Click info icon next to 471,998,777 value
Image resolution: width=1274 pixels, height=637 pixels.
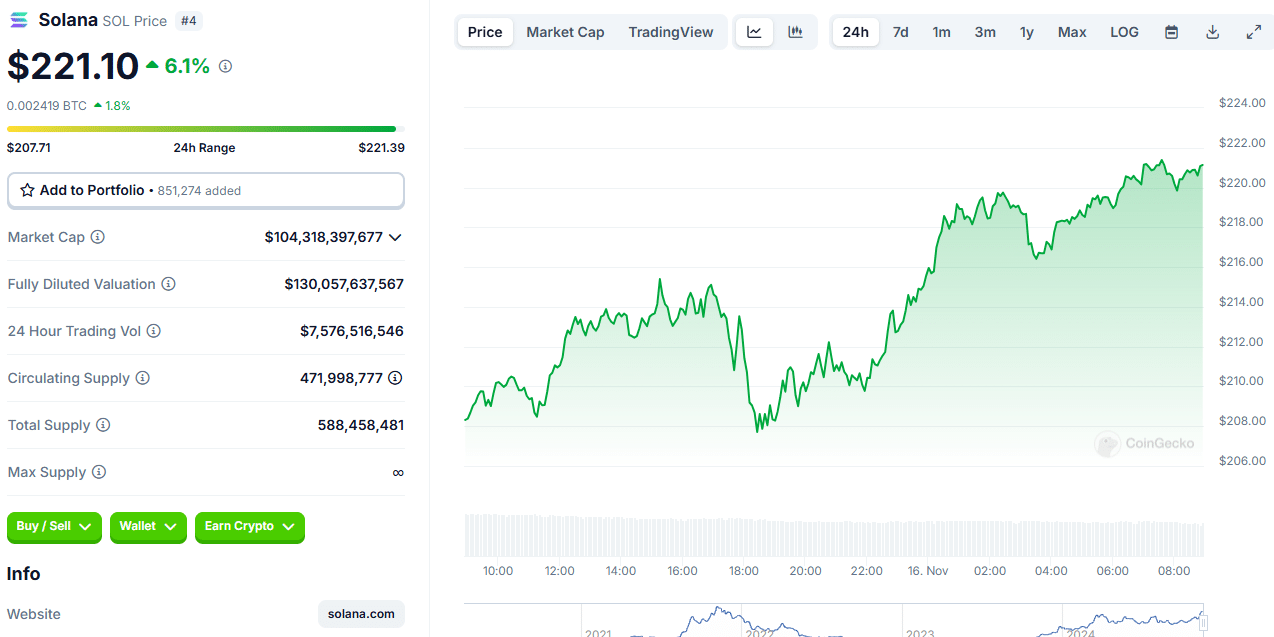pos(396,378)
